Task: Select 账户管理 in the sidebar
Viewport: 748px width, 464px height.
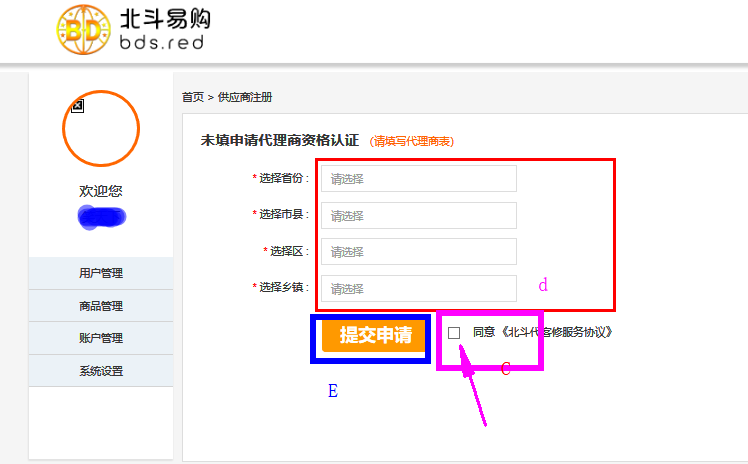Action: [x=101, y=338]
